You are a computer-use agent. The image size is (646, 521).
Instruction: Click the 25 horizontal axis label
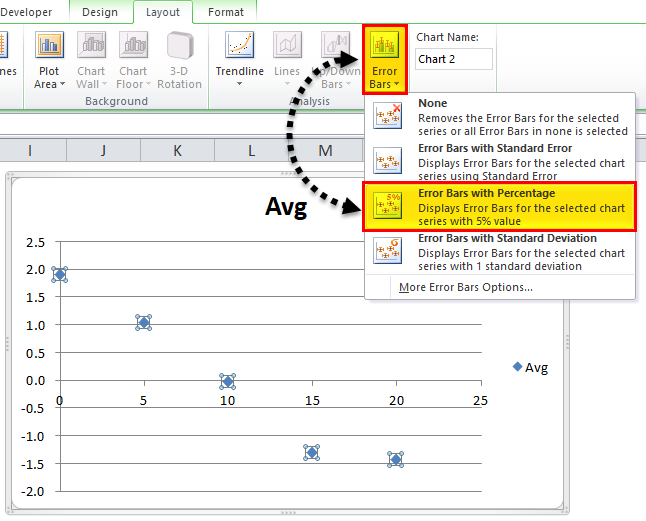(x=480, y=400)
